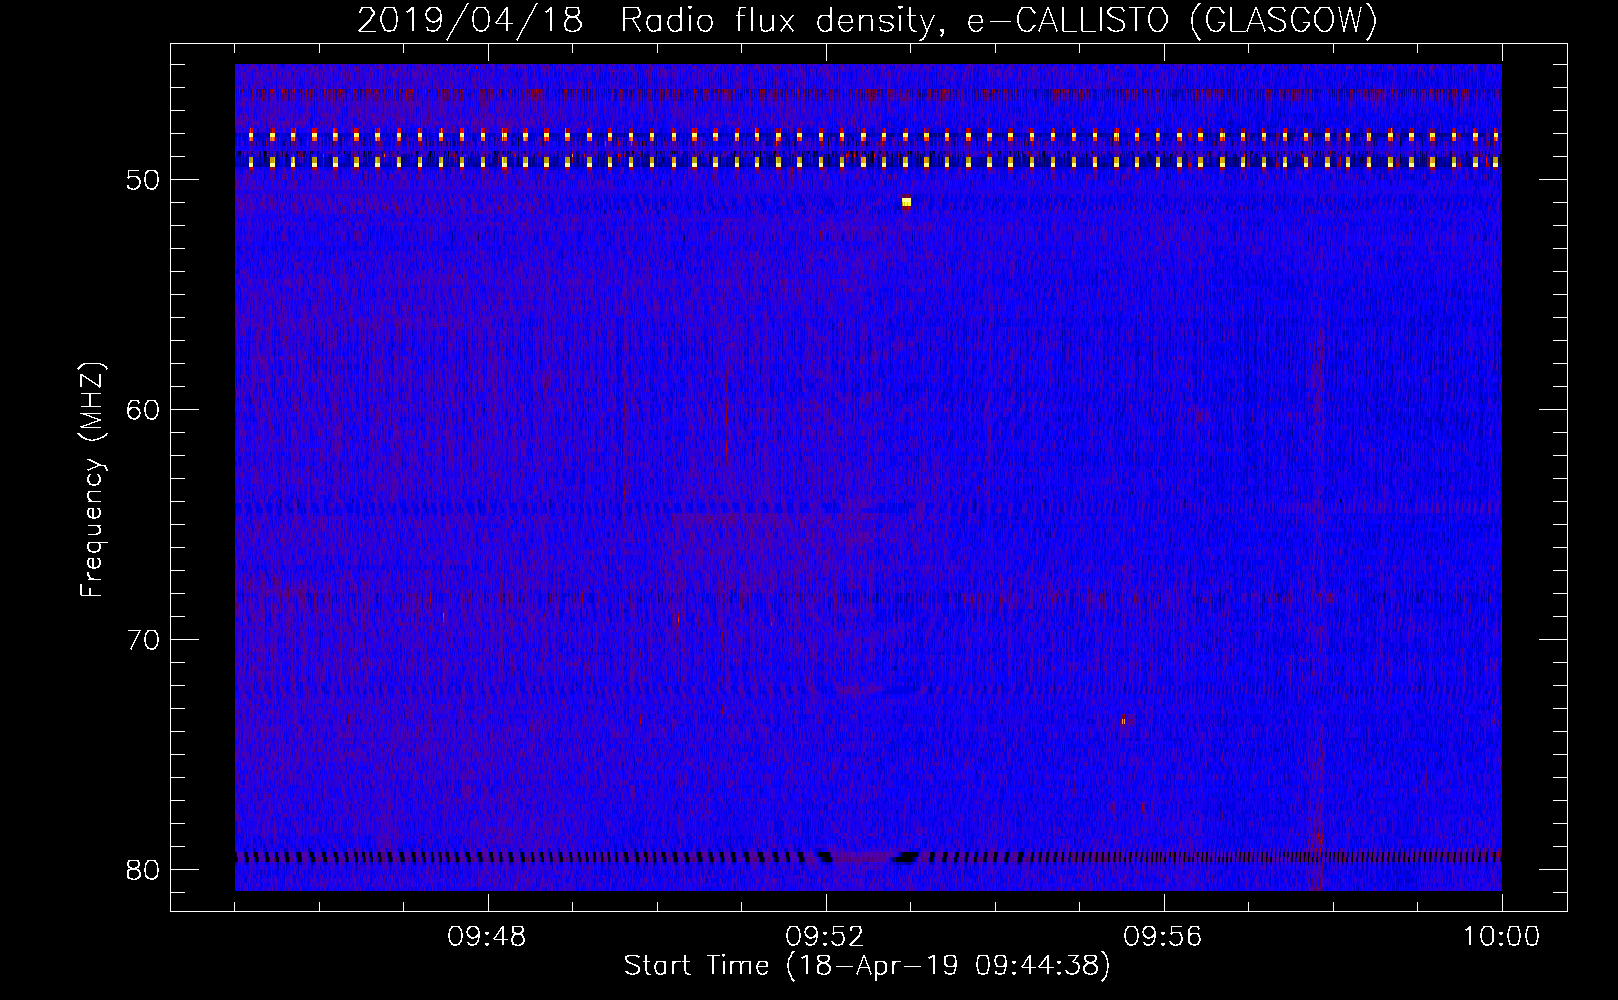Click the 09:56 time tick label
1618x1000 pixels.
point(1163,937)
